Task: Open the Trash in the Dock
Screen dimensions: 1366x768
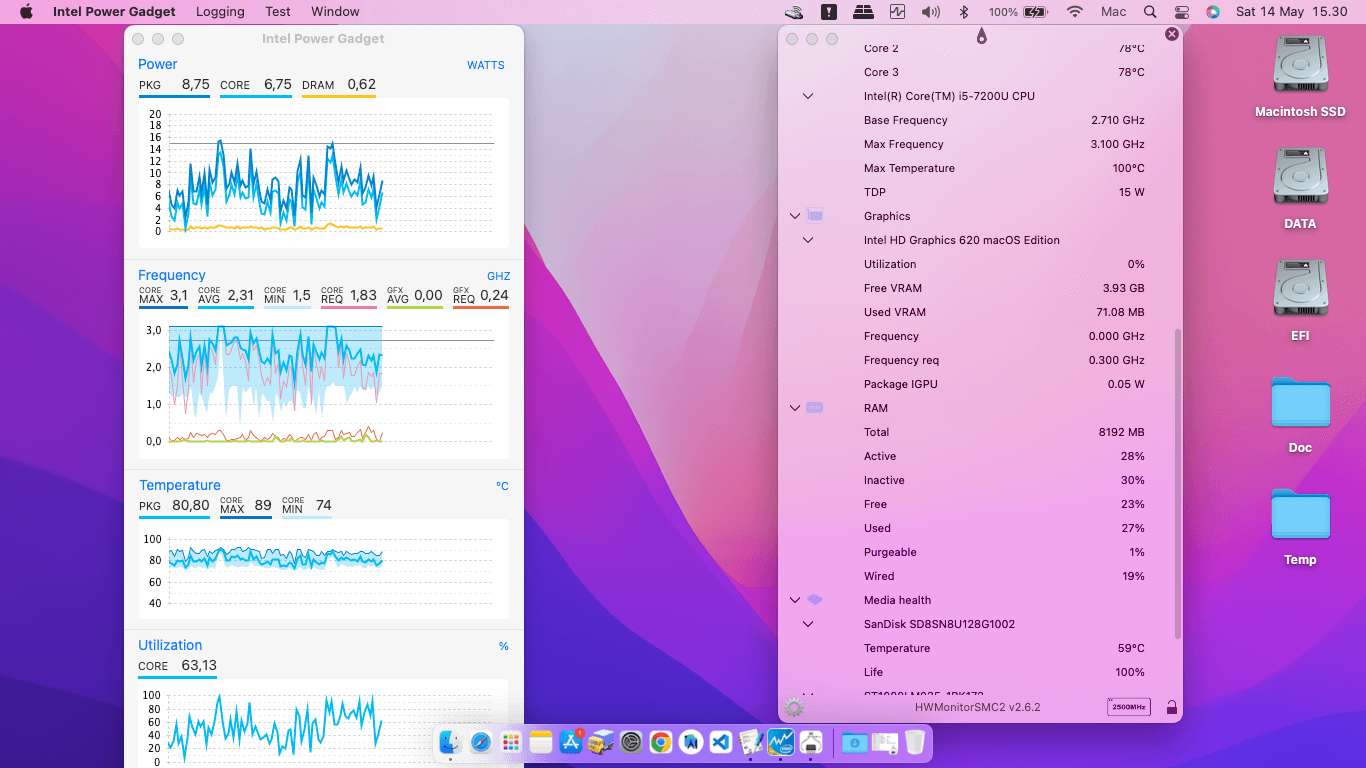Action: tap(915, 742)
